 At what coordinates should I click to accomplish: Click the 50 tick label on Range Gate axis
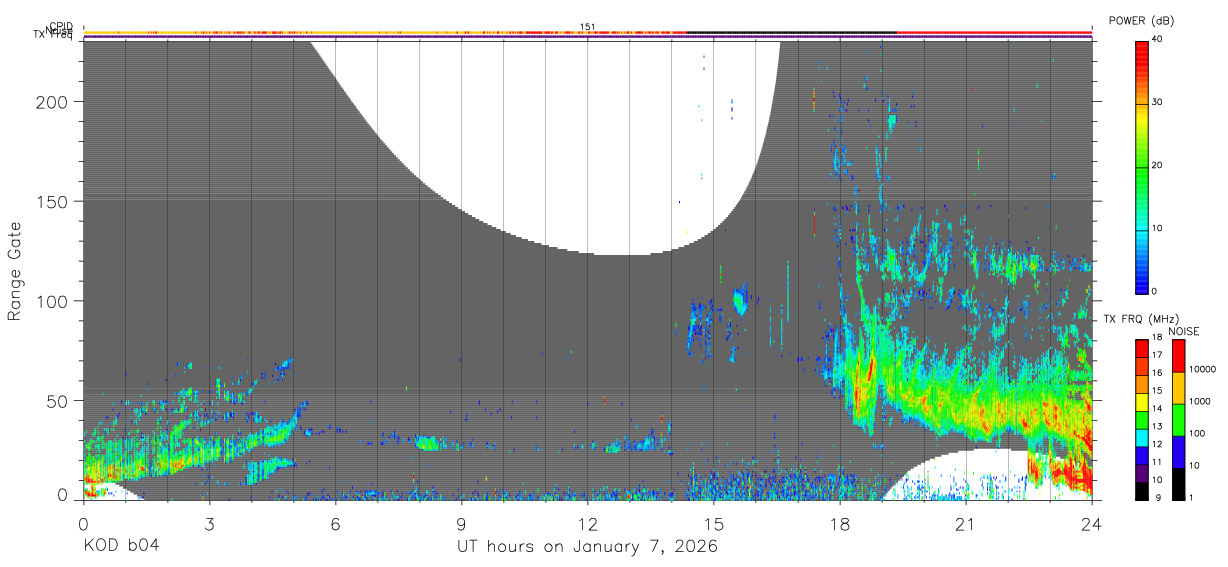(x=58, y=400)
